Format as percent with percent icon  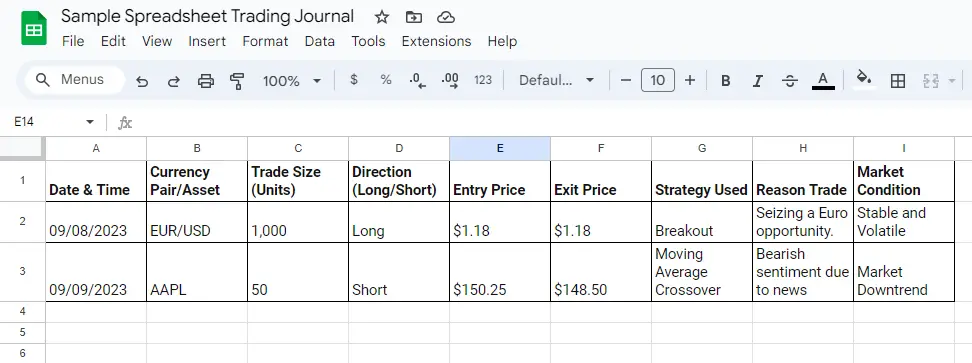[386, 80]
